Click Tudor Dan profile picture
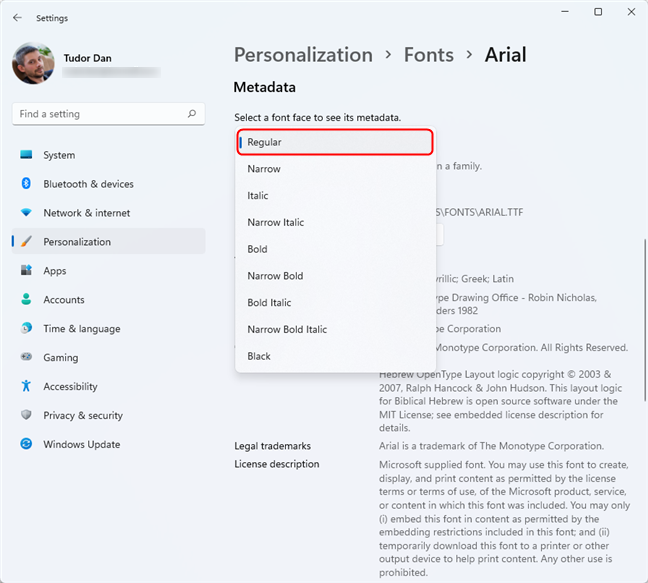648x583 pixels. pyautogui.click(x=33, y=63)
